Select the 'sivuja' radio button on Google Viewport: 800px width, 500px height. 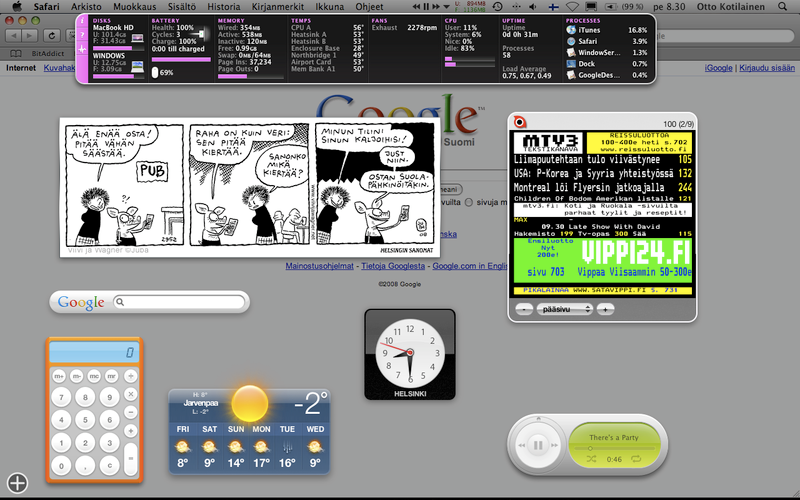tap(468, 203)
